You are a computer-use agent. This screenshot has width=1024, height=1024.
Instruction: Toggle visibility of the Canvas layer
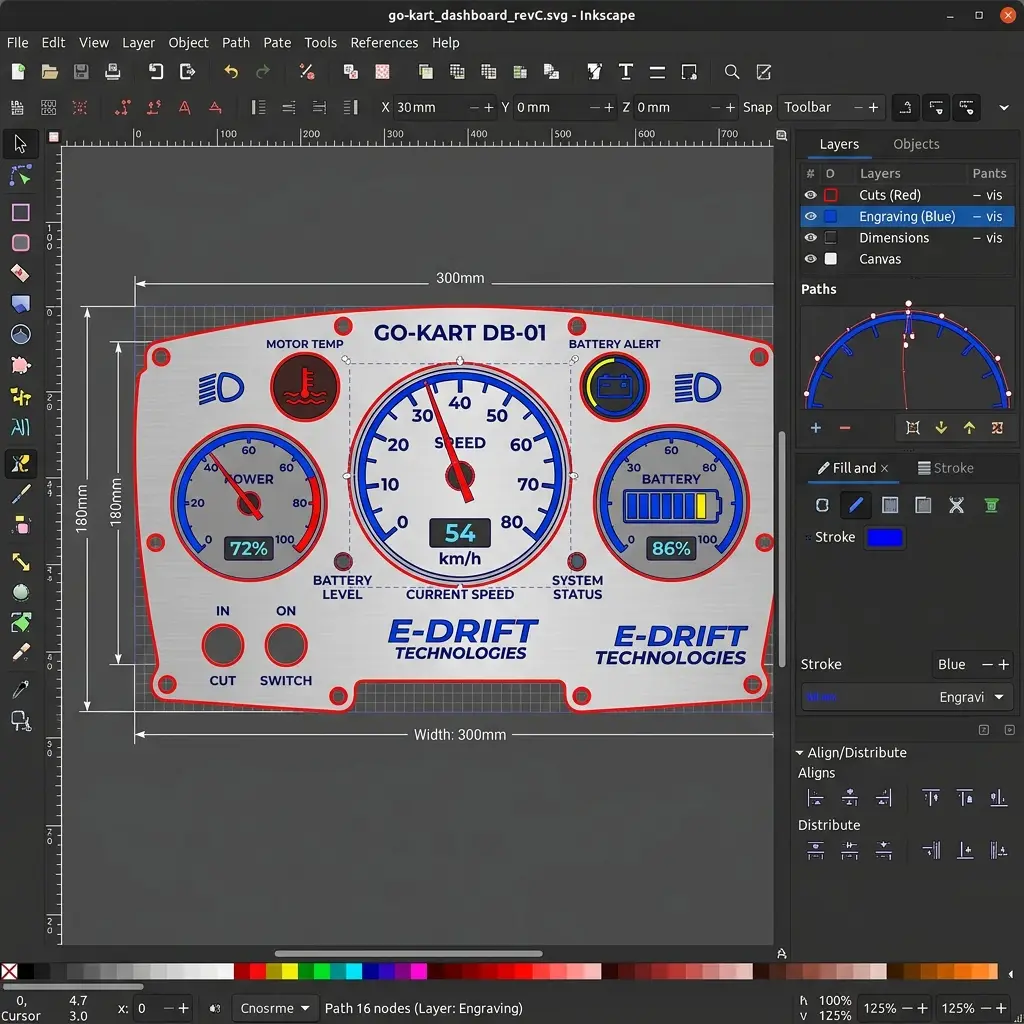[810, 259]
